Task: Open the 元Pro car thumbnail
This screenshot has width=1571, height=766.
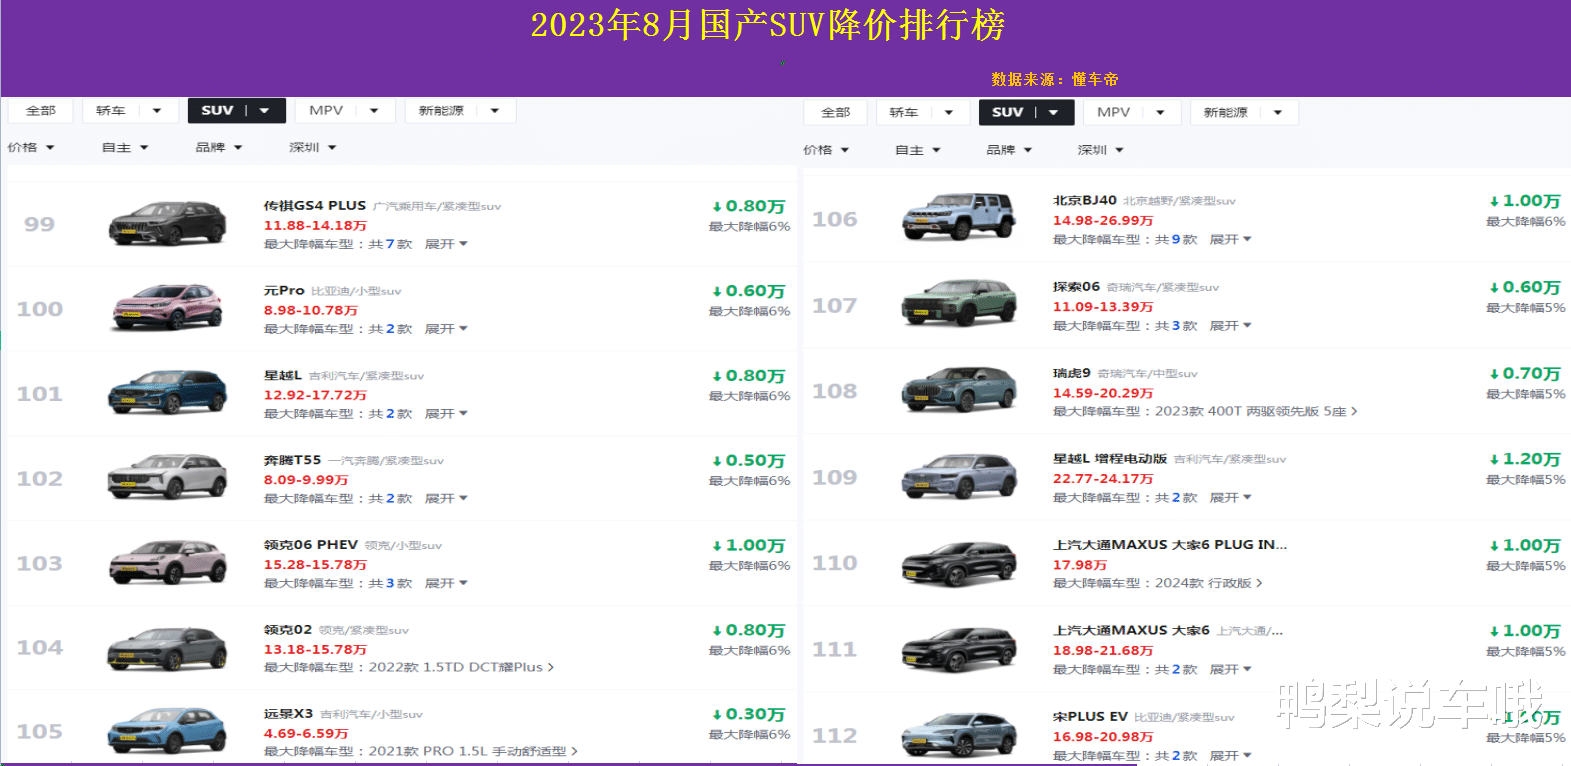Action: click(x=167, y=308)
